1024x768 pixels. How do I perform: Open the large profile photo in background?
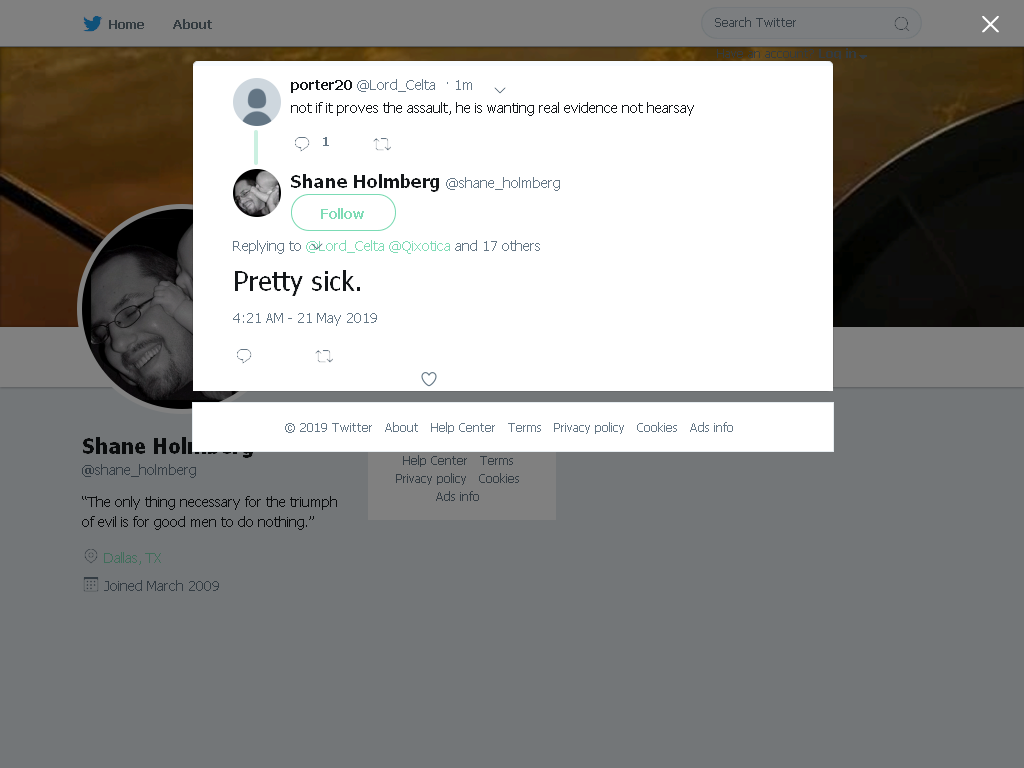(x=136, y=308)
